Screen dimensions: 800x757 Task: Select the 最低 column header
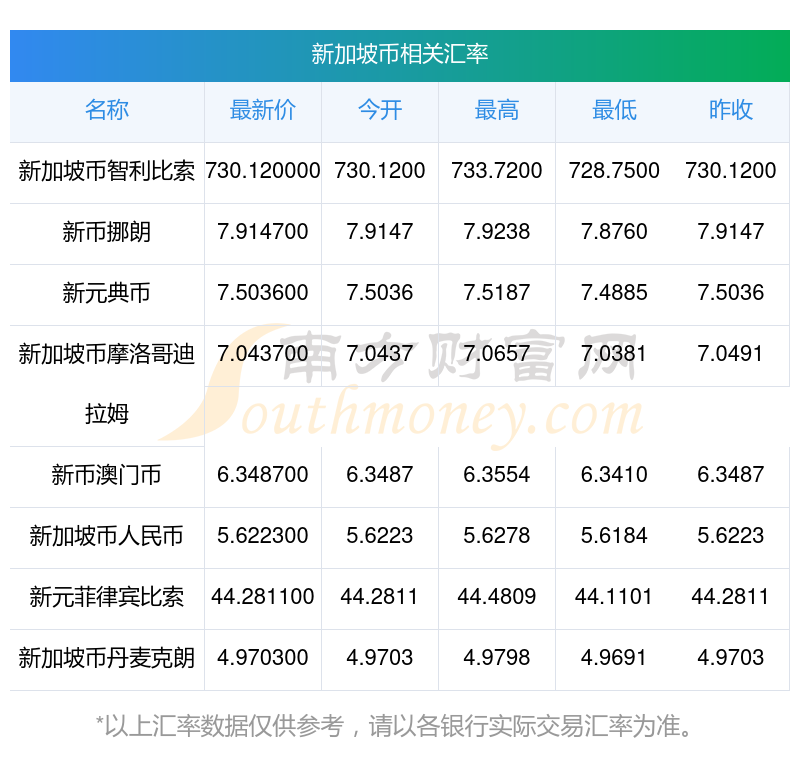[x=614, y=110]
